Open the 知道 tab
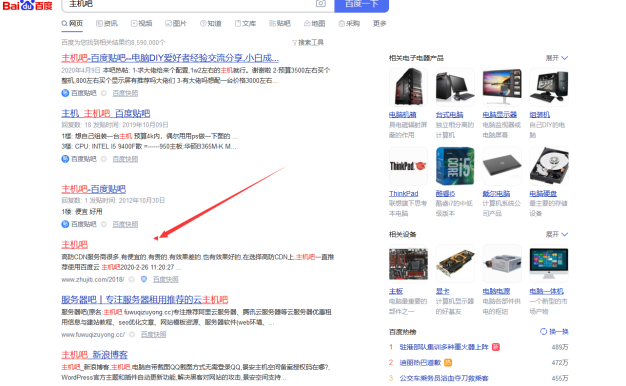 tap(210, 24)
